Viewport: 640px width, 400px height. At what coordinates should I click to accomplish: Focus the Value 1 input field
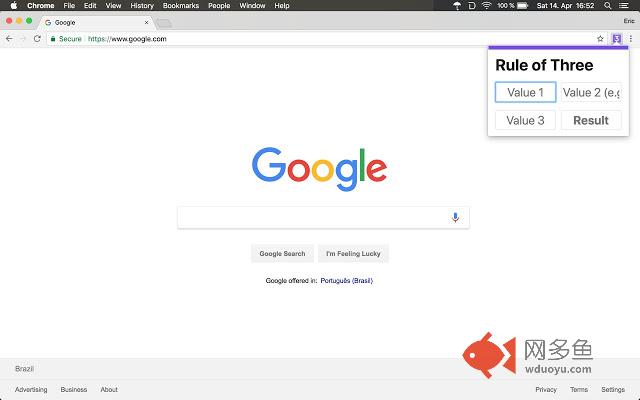(525, 92)
